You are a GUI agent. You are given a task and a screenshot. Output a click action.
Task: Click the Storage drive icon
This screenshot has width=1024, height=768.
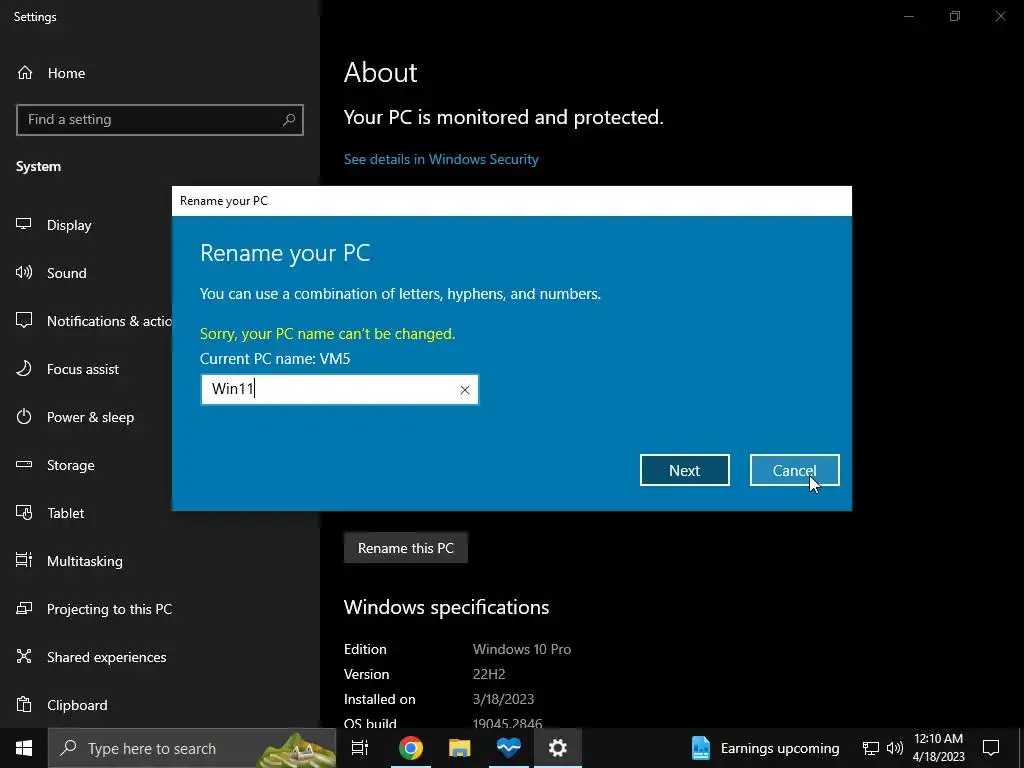point(24,464)
